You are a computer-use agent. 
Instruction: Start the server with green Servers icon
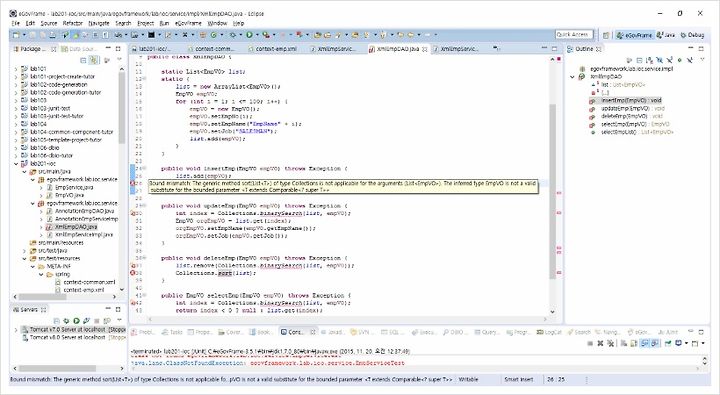[76, 321]
